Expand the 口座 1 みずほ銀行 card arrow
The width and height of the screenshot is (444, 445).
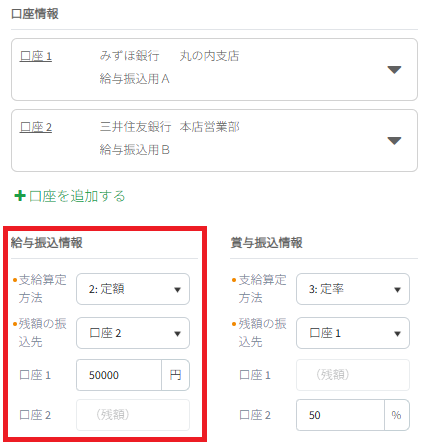[394, 70]
